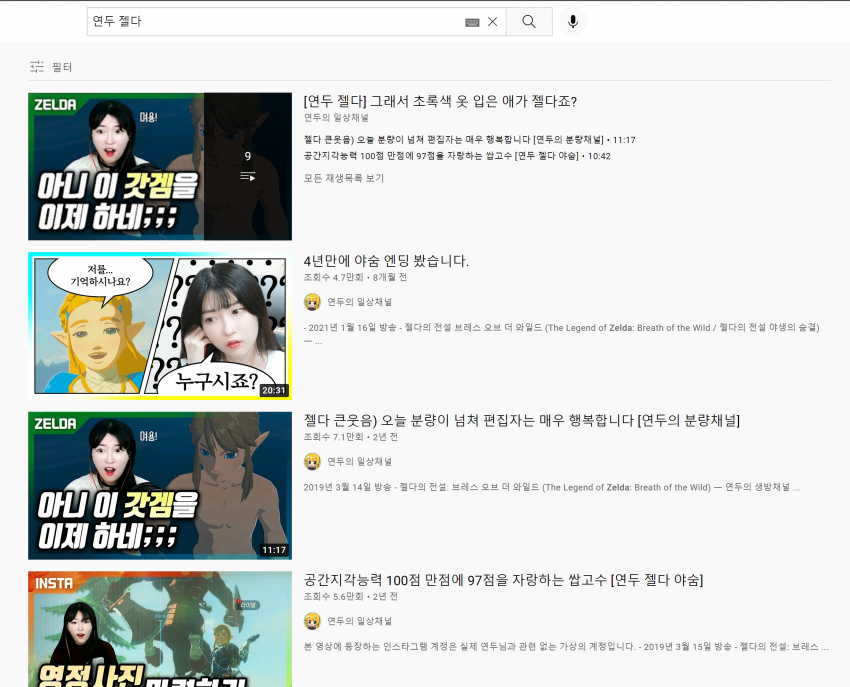Viewport: 850px width, 687px height.
Task: Open playlist title 그래서 초록색 옷 입은 애가 젤다죠?
Action: pos(440,101)
